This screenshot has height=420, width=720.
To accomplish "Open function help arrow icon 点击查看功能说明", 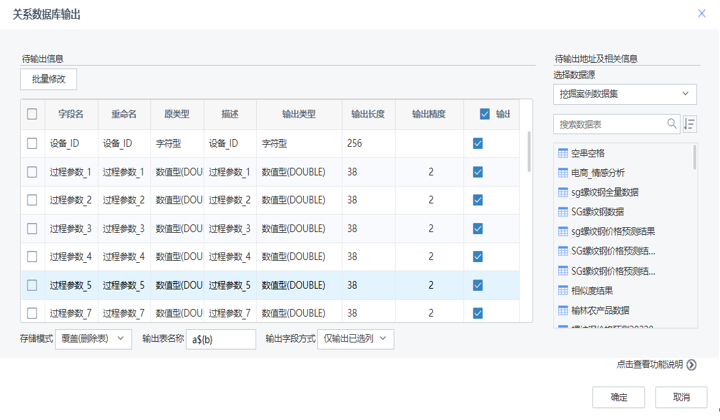I will click(692, 365).
